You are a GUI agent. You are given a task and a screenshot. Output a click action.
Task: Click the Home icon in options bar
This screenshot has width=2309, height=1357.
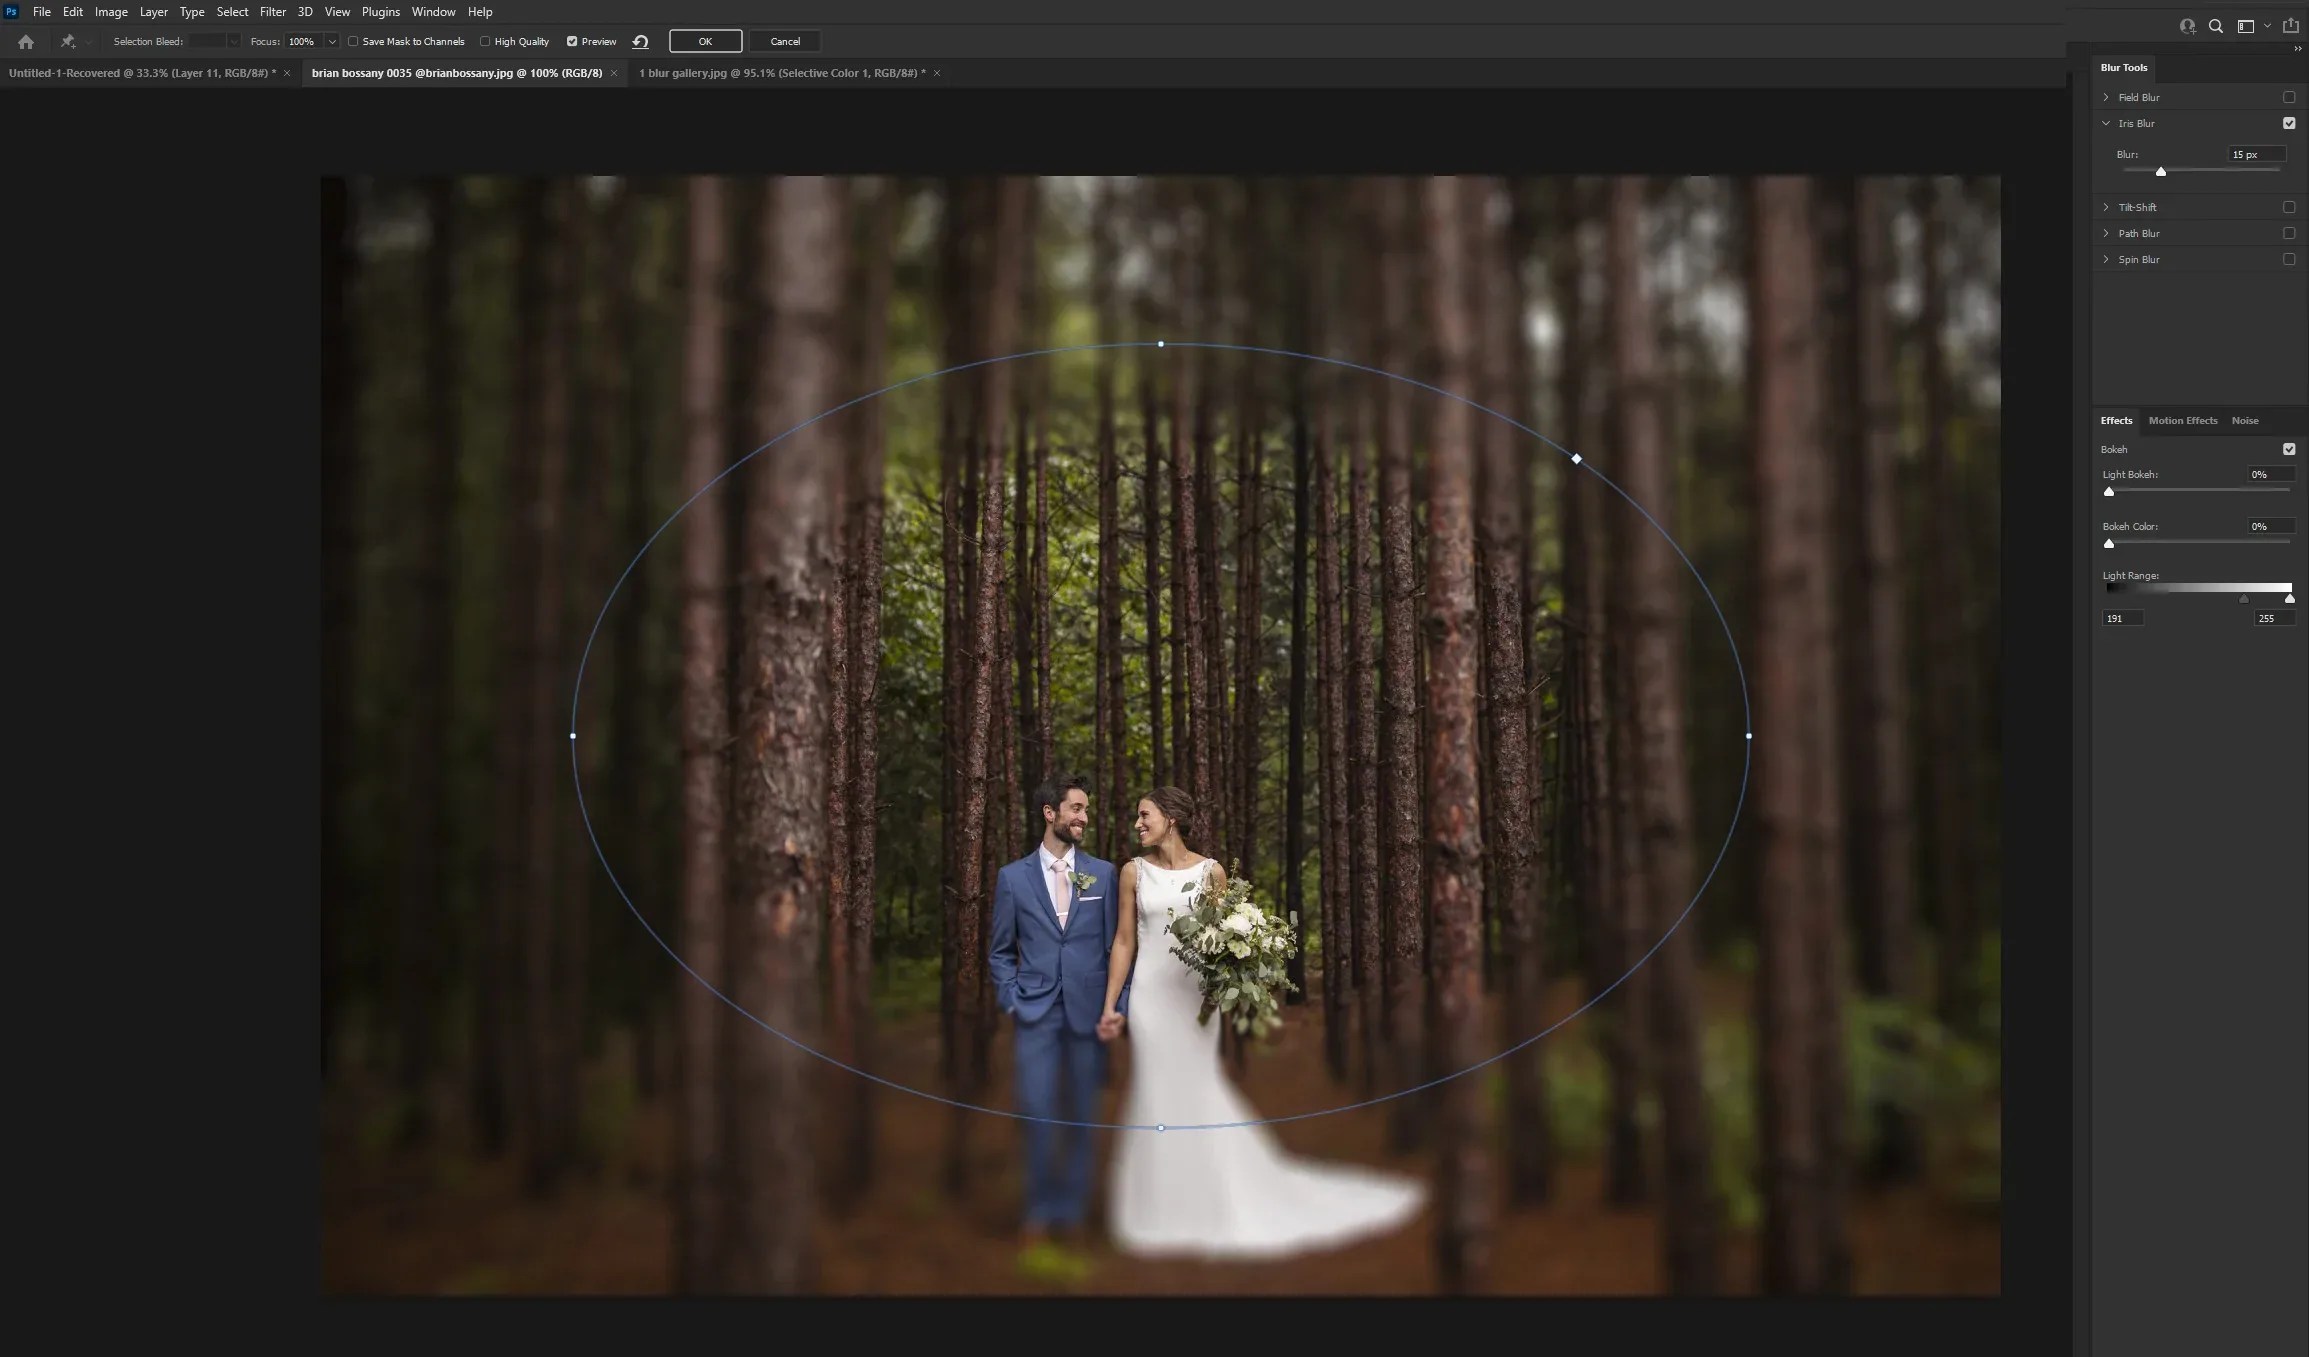(26, 42)
